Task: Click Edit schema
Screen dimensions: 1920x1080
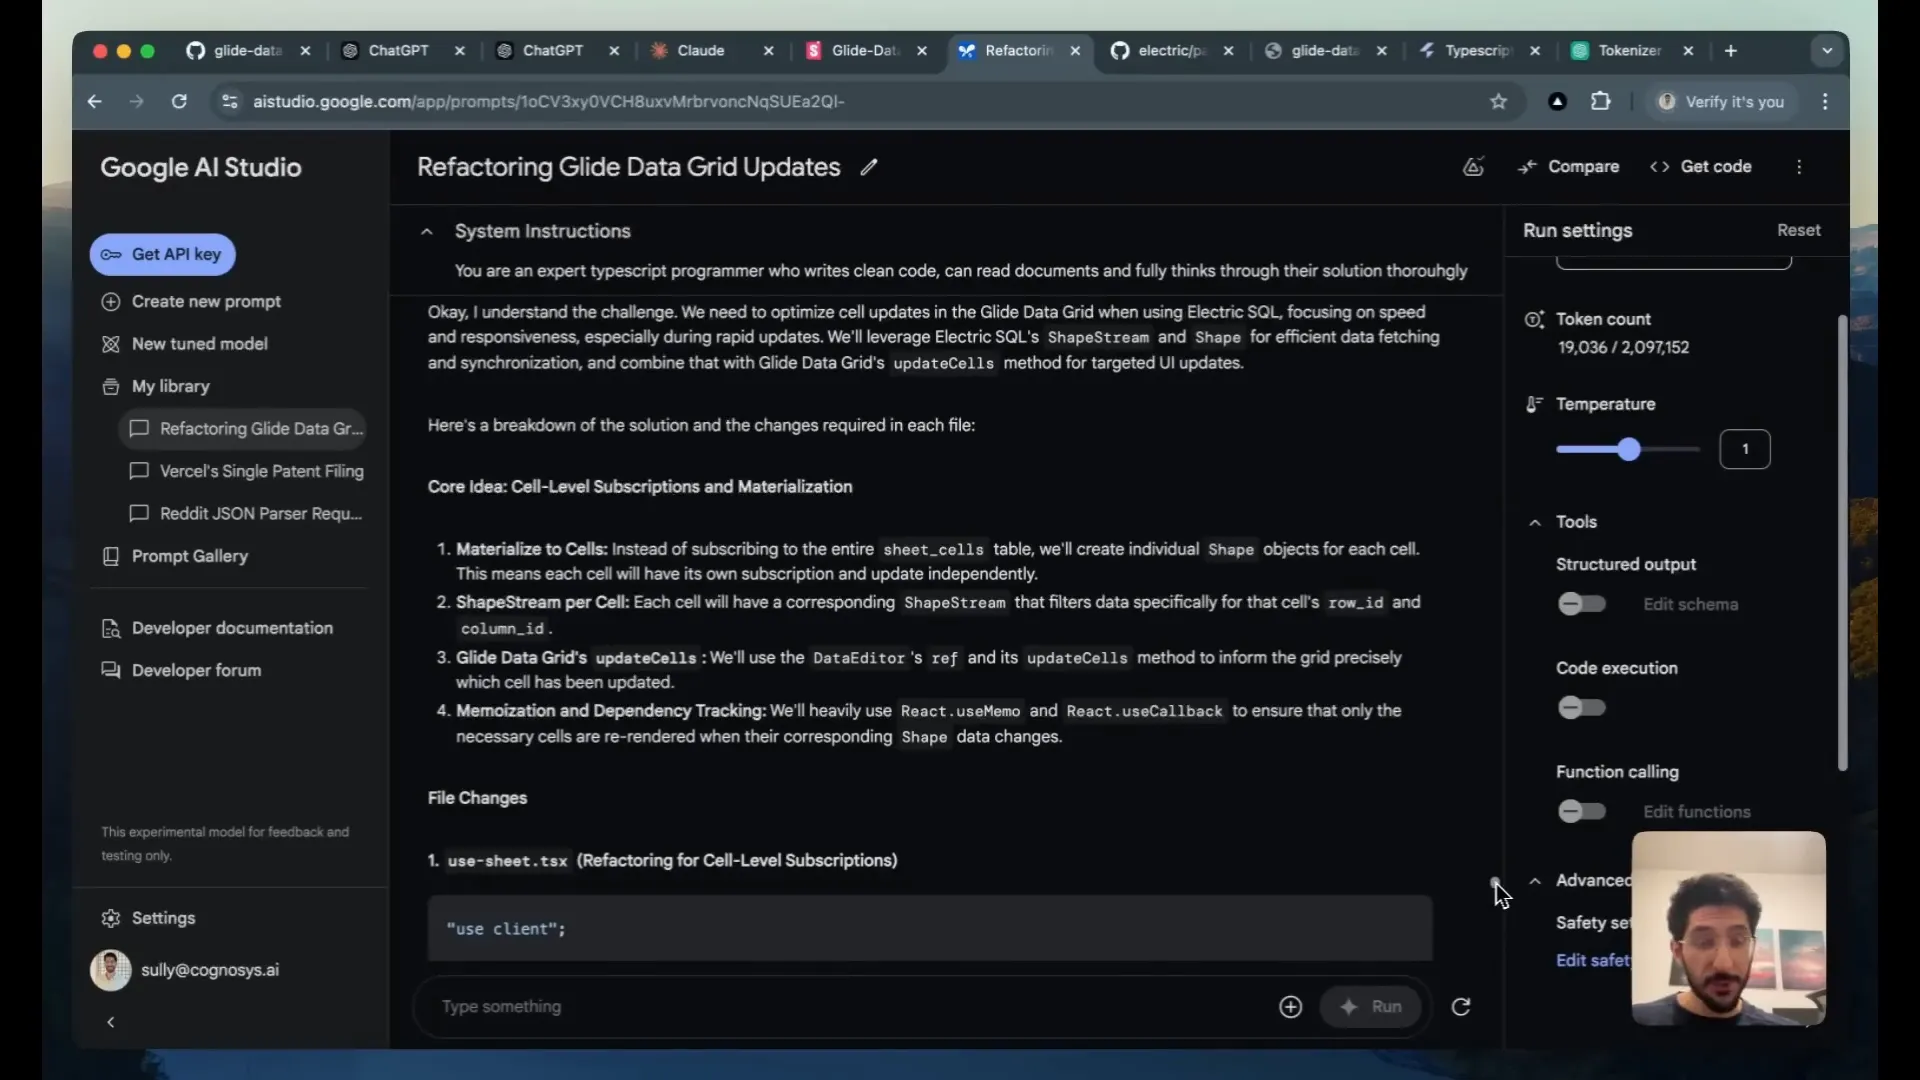Action: coord(1690,604)
